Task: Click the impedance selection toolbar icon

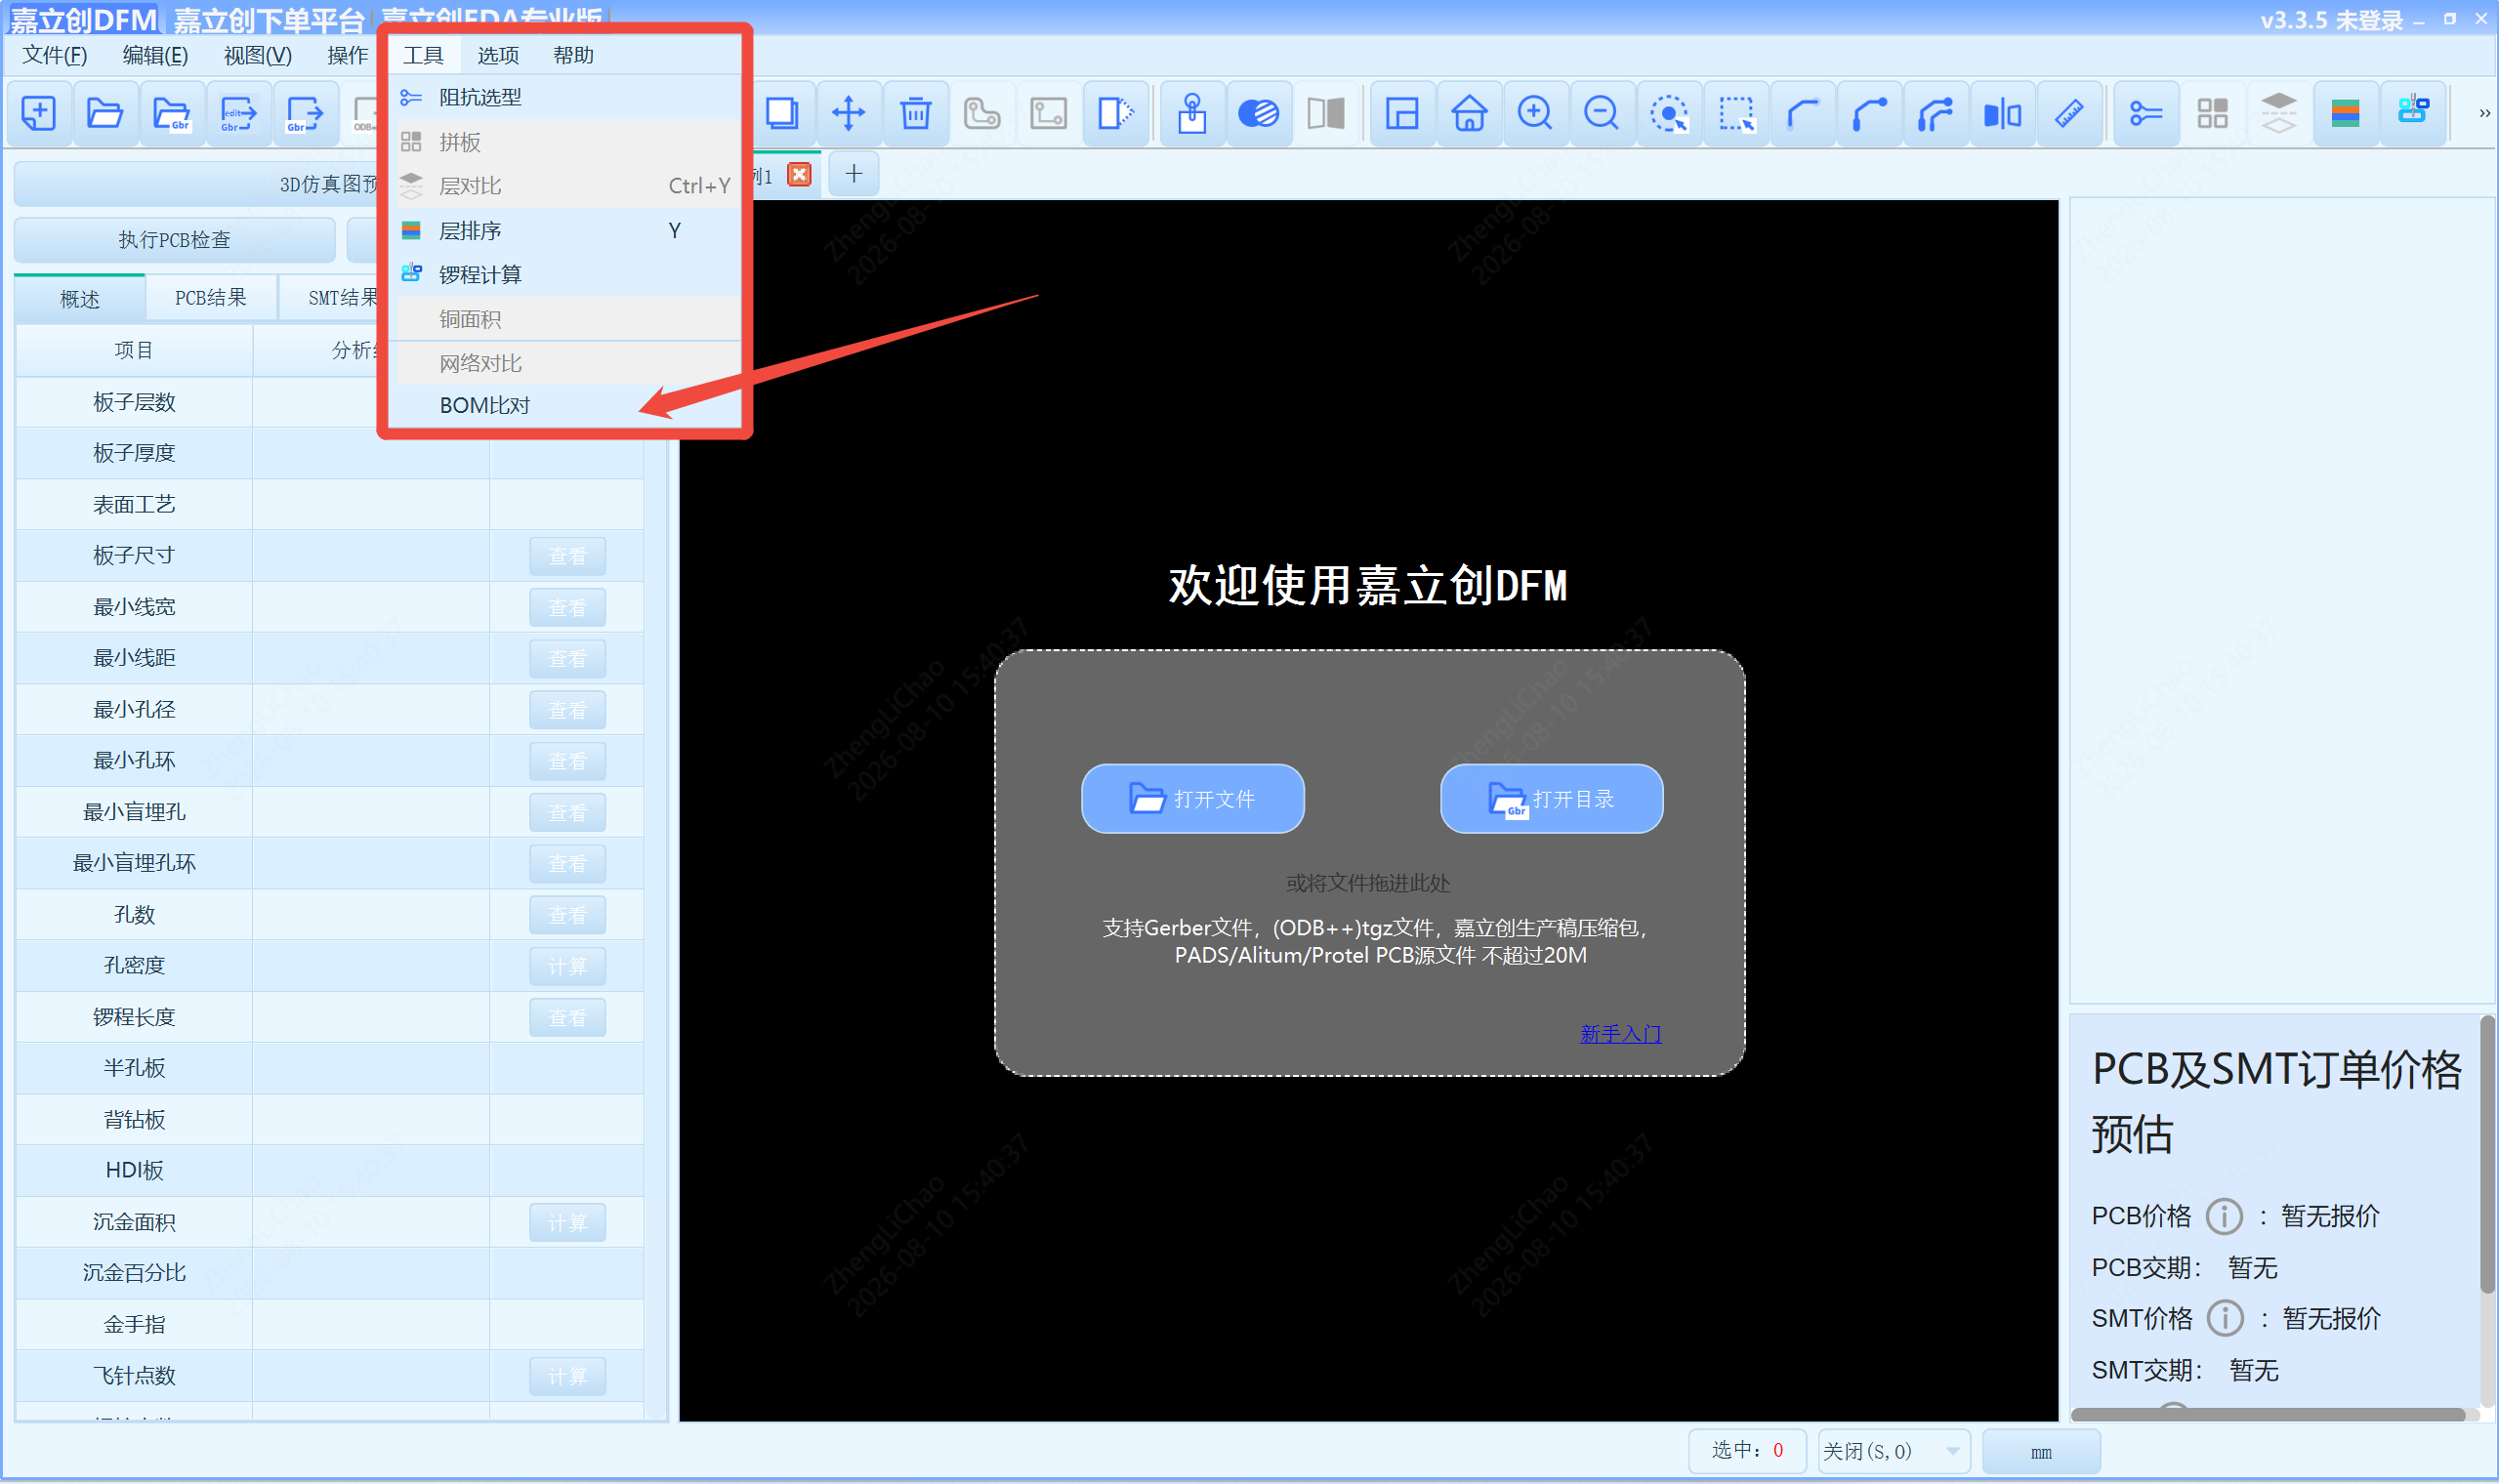Action: tap(2146, 113)
